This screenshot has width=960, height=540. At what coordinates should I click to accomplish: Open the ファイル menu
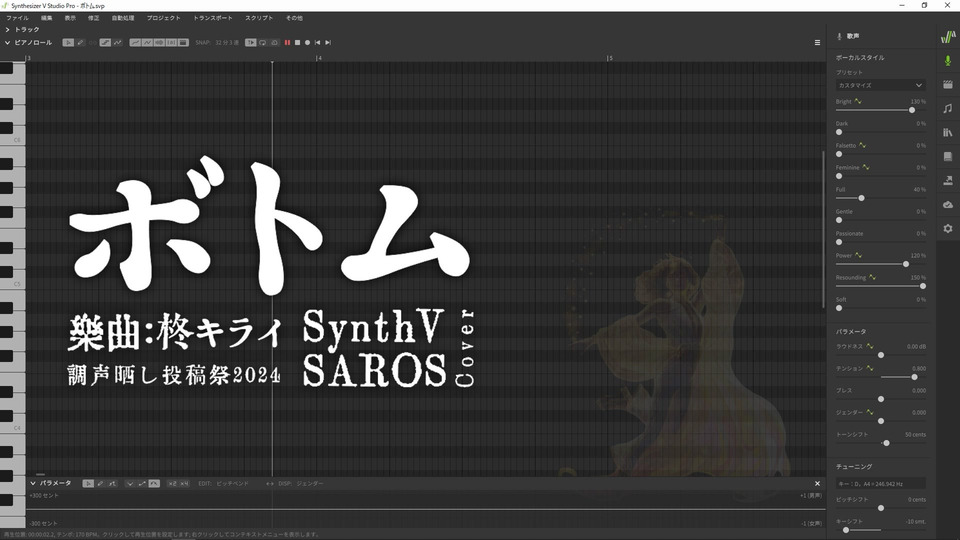[17, 18]
